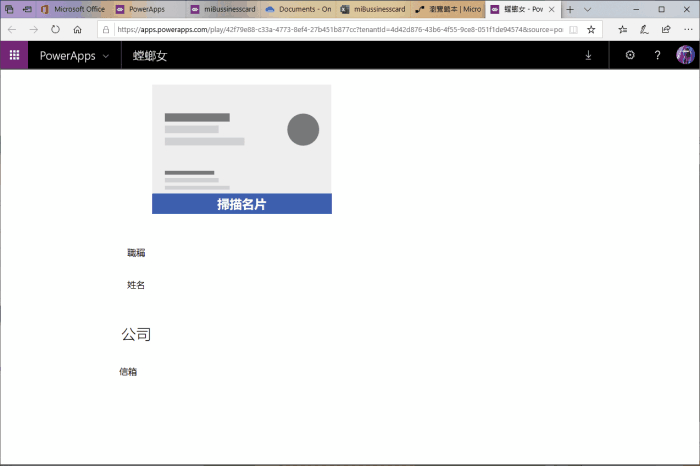Image resolution: width=700 pixels, height=466 pixels.
Task: Select the 姓名 label text
Action: [x=136, y=285]
